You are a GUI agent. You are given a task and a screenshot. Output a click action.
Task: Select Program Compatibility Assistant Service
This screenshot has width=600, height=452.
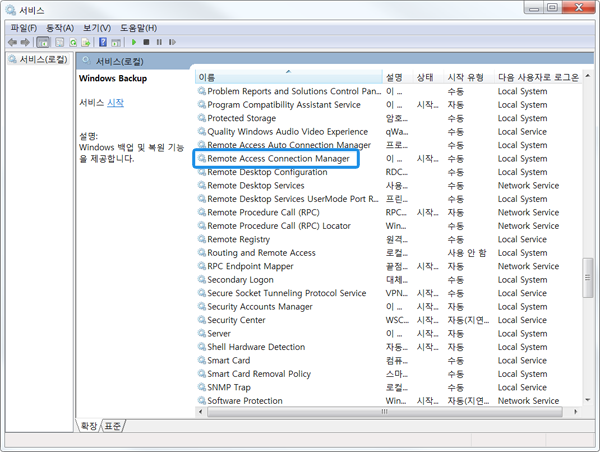click(284, 104)
